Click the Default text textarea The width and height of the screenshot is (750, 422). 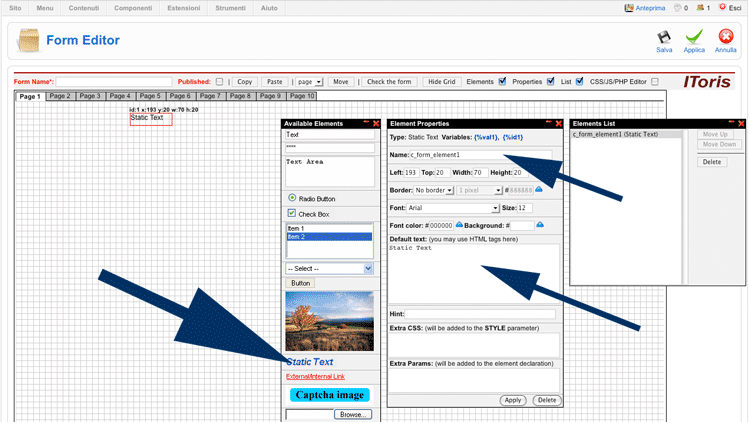[474, 273]
